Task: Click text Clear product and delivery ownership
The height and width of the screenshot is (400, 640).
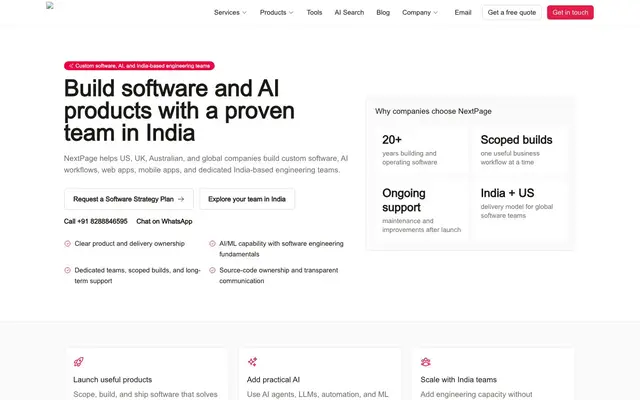Action: 129,244
